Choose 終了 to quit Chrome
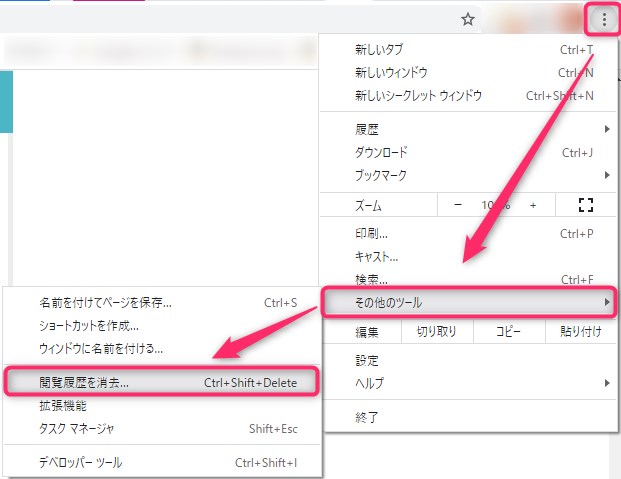The height and width of the screenshot is (479, 621). pyautogui.click(x=469, y=417)
